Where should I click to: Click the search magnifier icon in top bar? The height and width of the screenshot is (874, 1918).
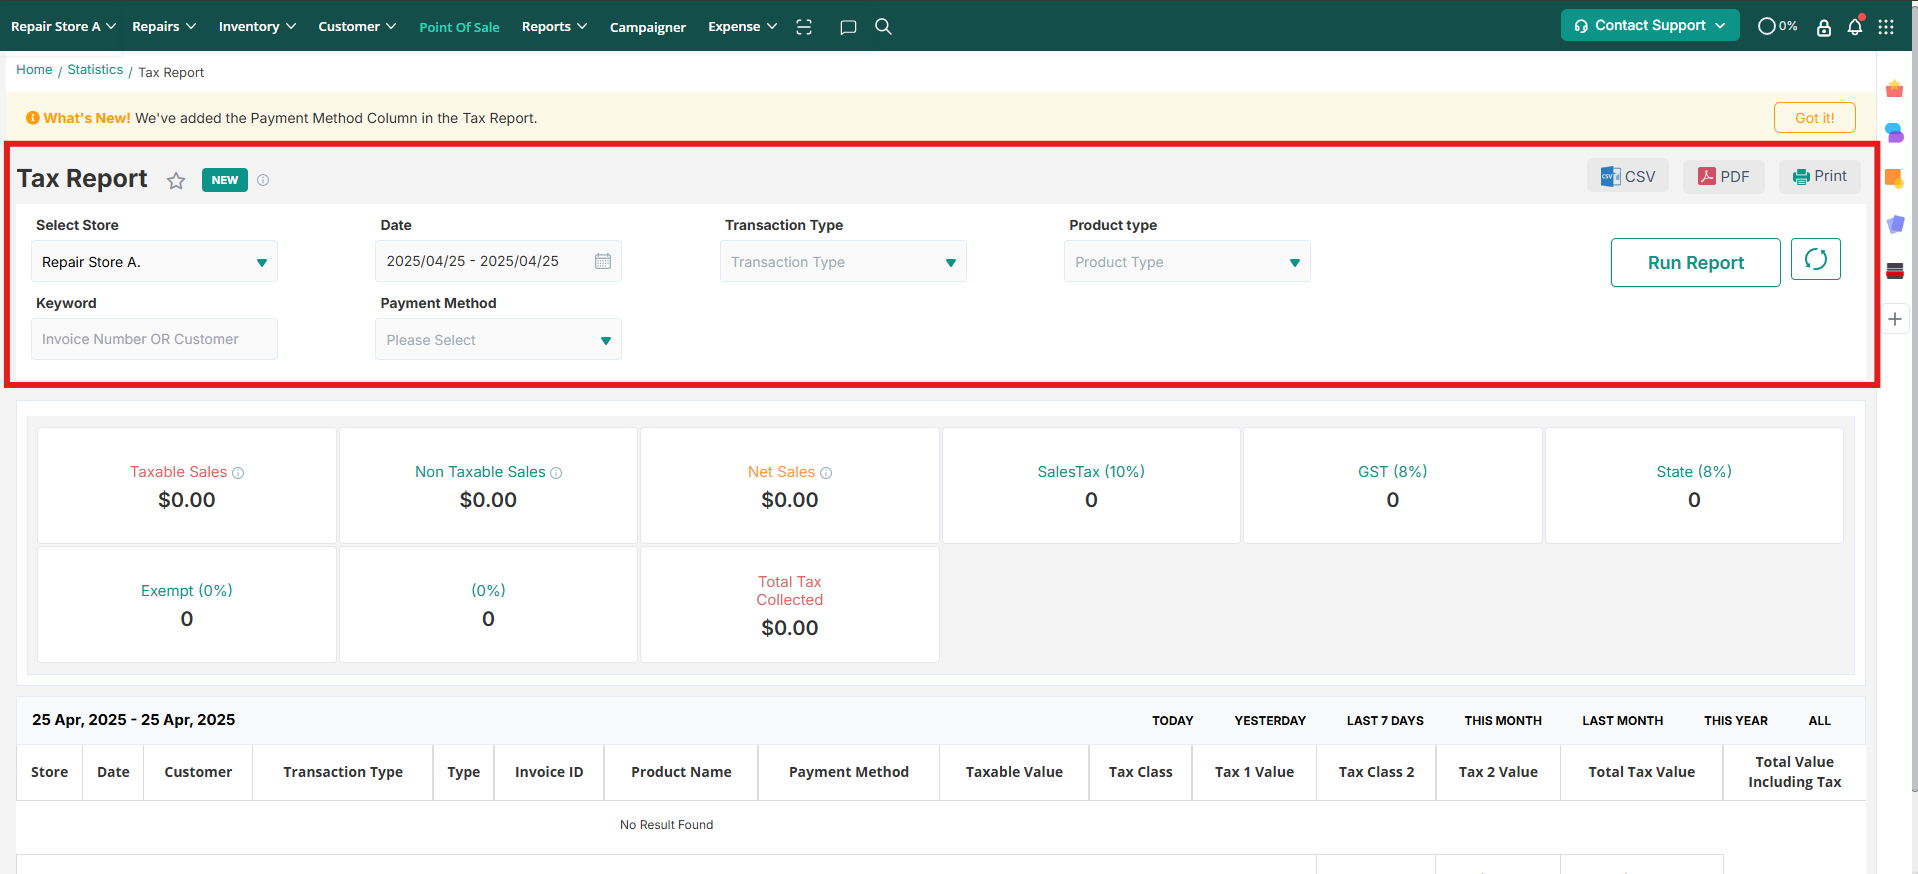click(883, 27)
